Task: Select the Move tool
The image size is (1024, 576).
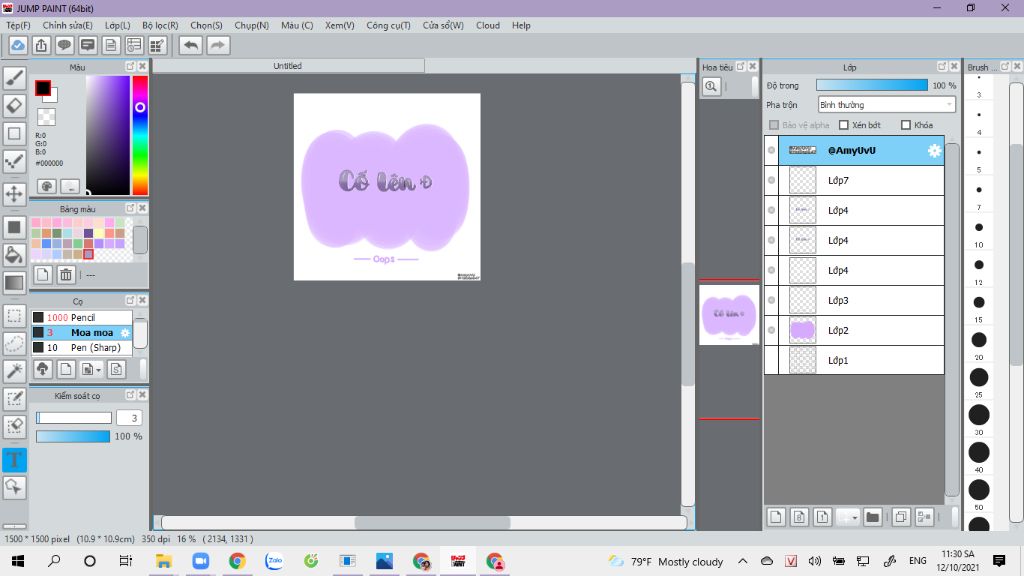Action: [14, 194]
